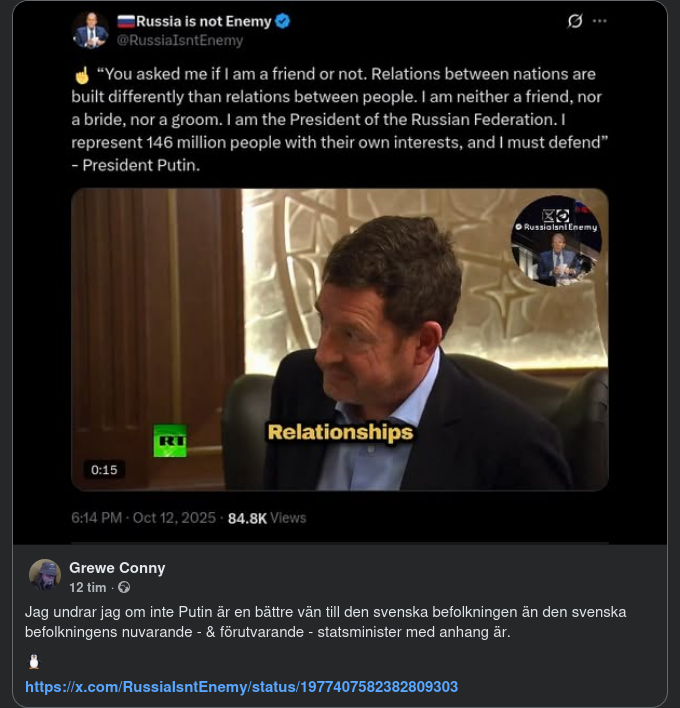Open the Grok icon on the tweet

tap(575, 21)
